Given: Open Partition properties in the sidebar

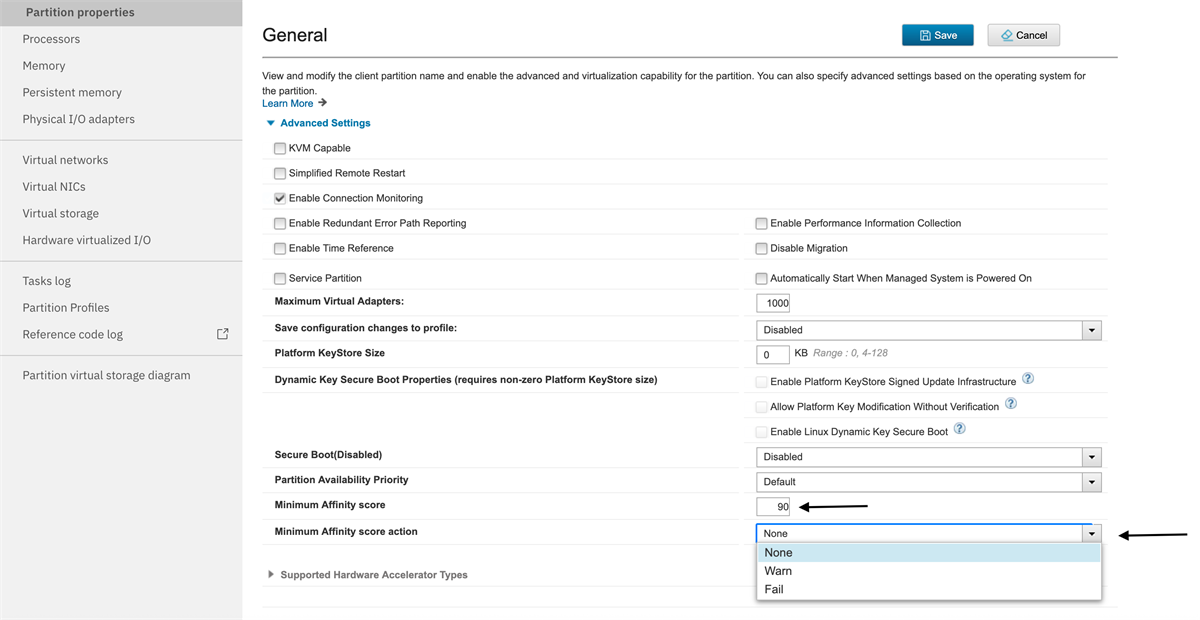Looking at the screenshot, I should coord(121,13).
